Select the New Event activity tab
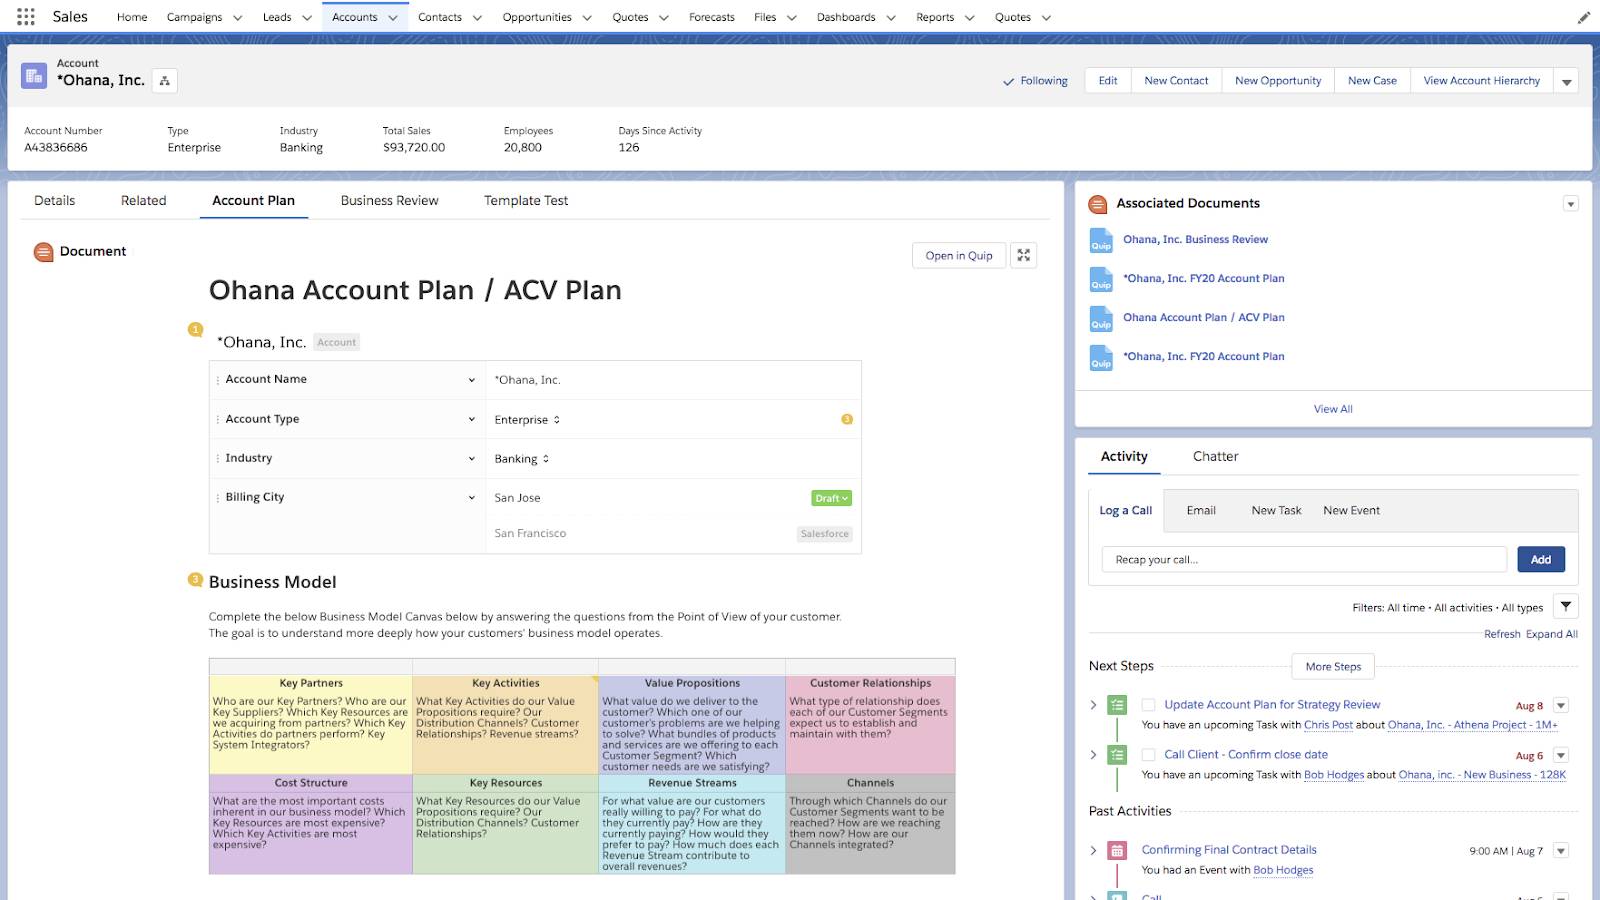The image size is (1600, 900). pyautogui.click(x=1351, y=511)
